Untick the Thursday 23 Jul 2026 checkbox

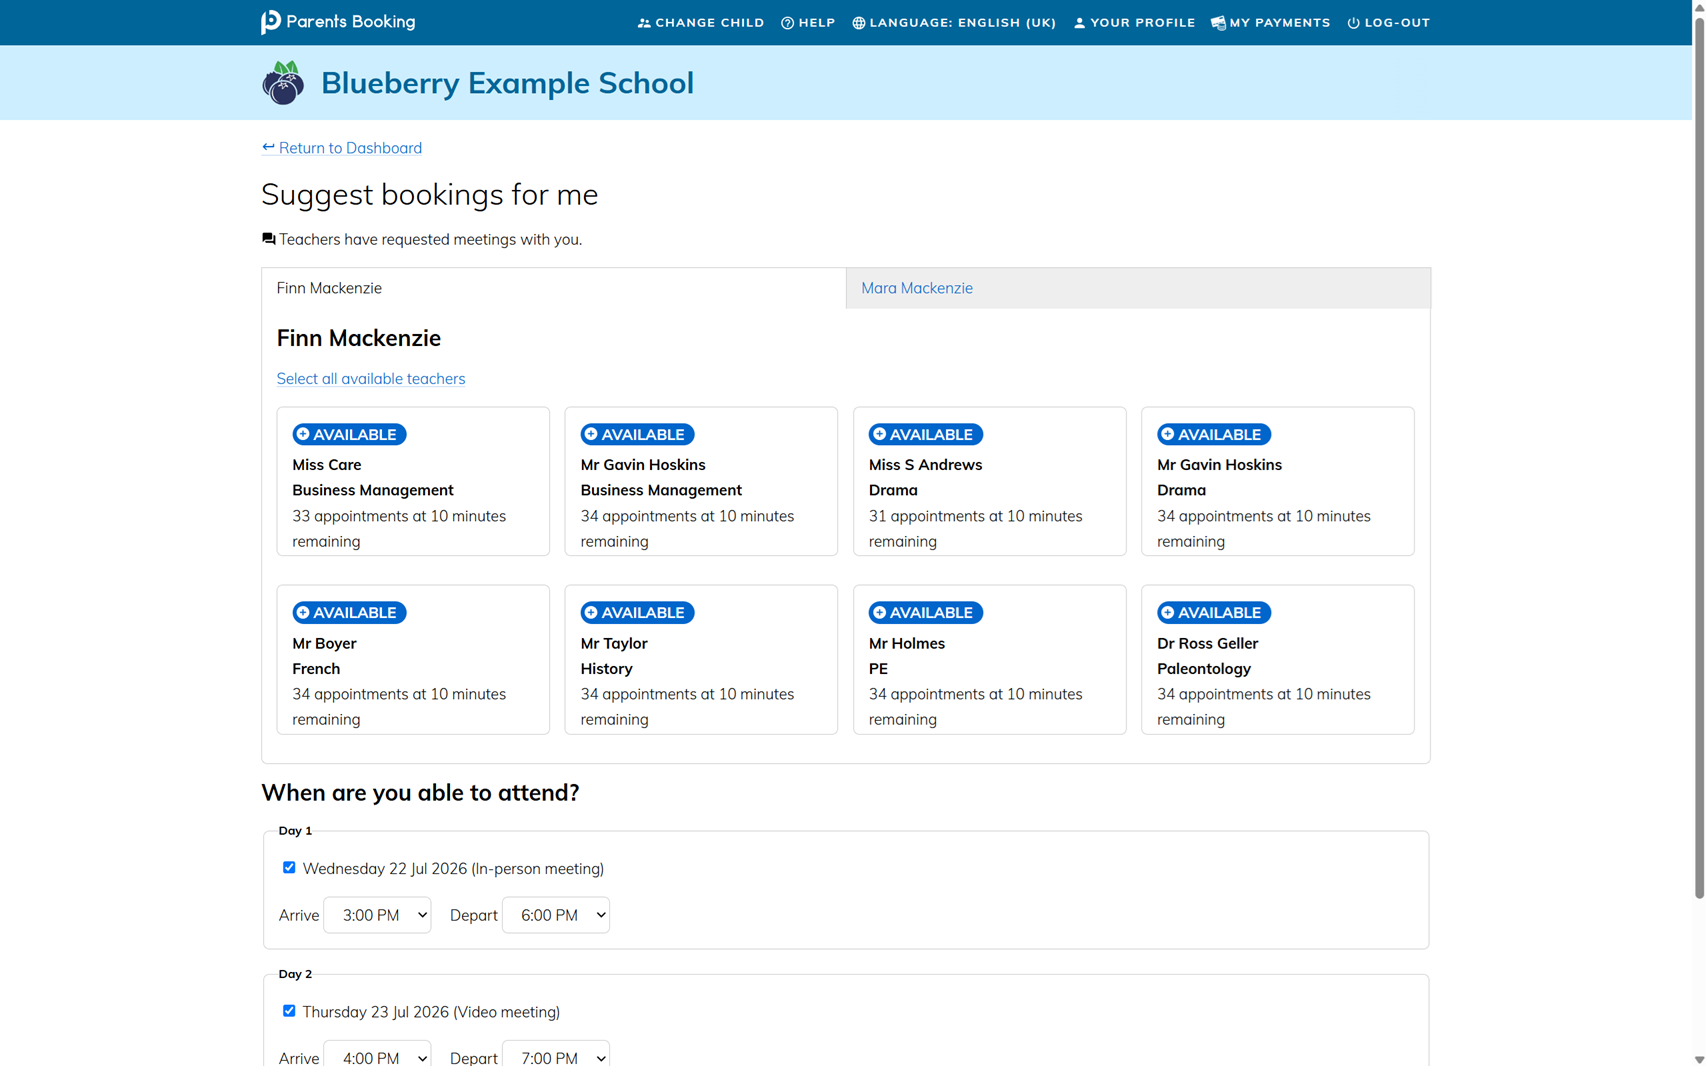pos(289,1011)
